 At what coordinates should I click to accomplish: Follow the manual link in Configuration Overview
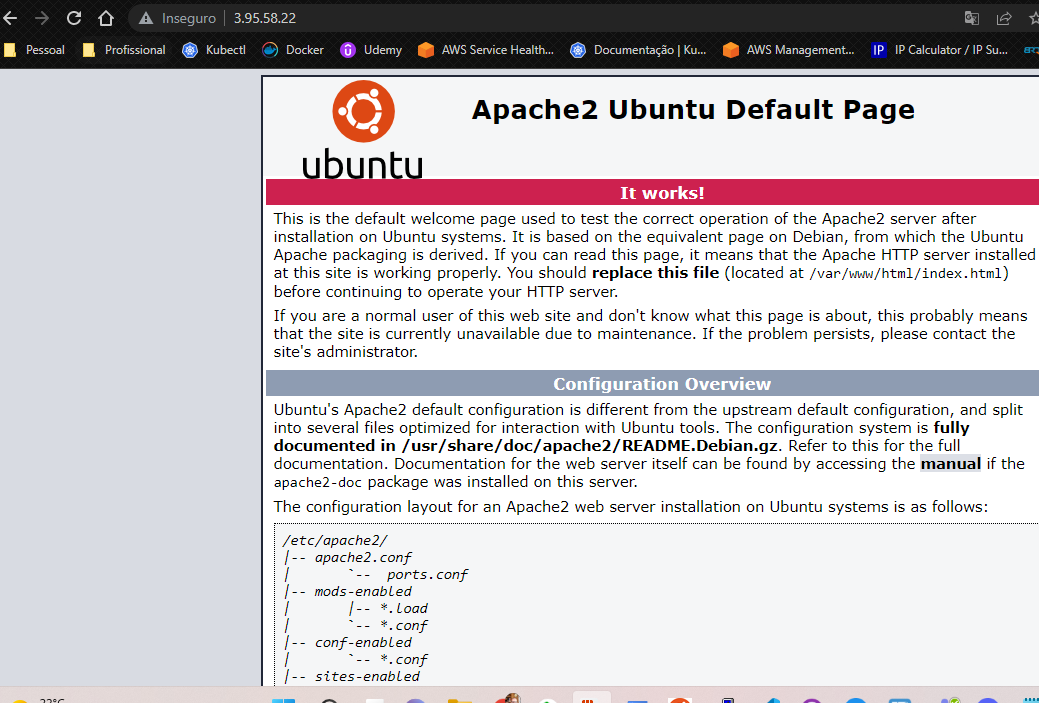950,463
